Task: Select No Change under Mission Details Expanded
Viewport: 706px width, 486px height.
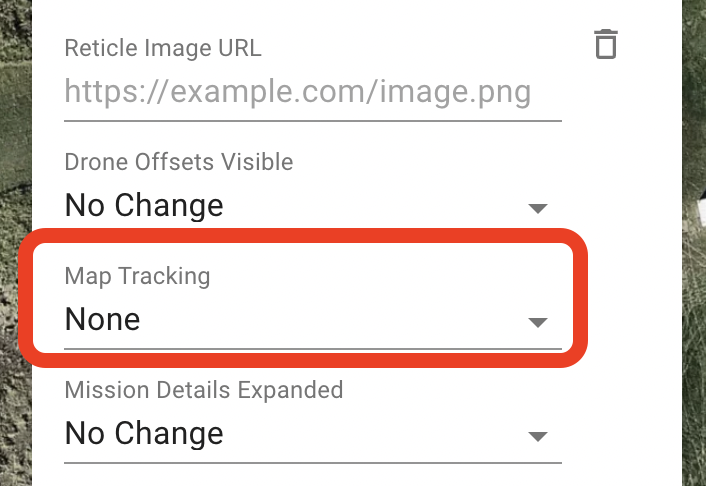Action: click(144, 433)
